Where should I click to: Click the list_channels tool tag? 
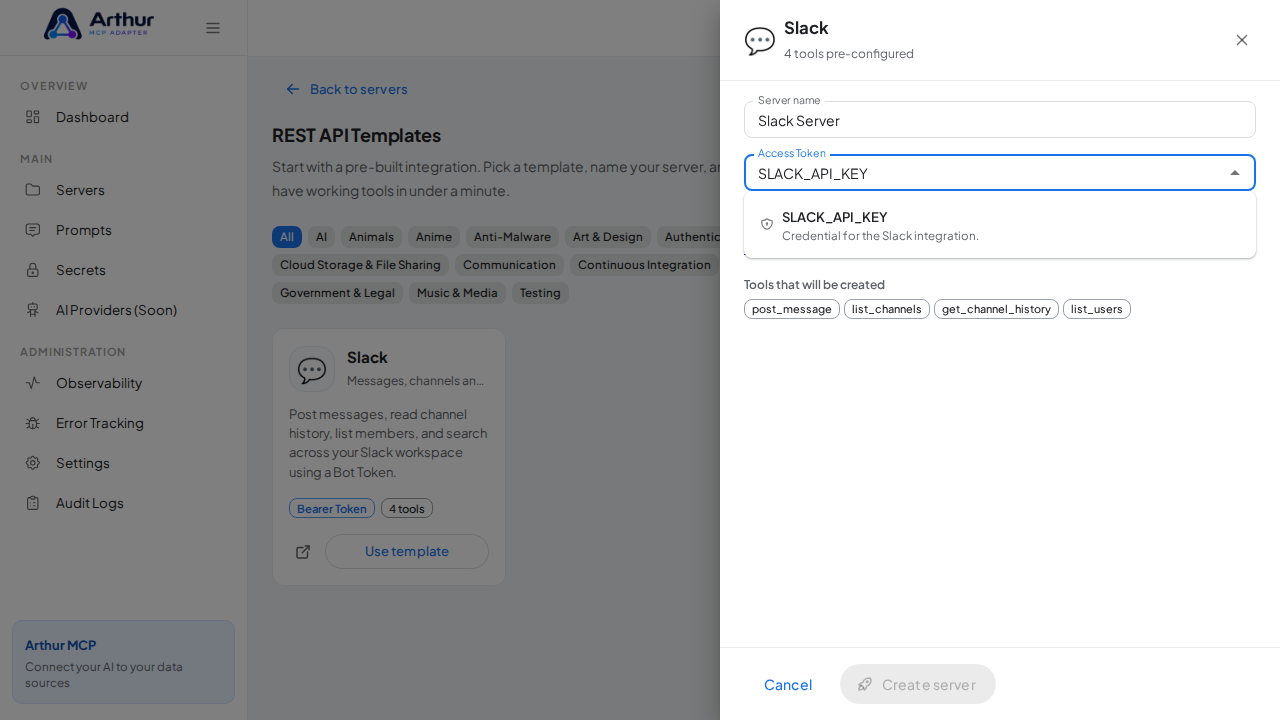tap(887, 309)
